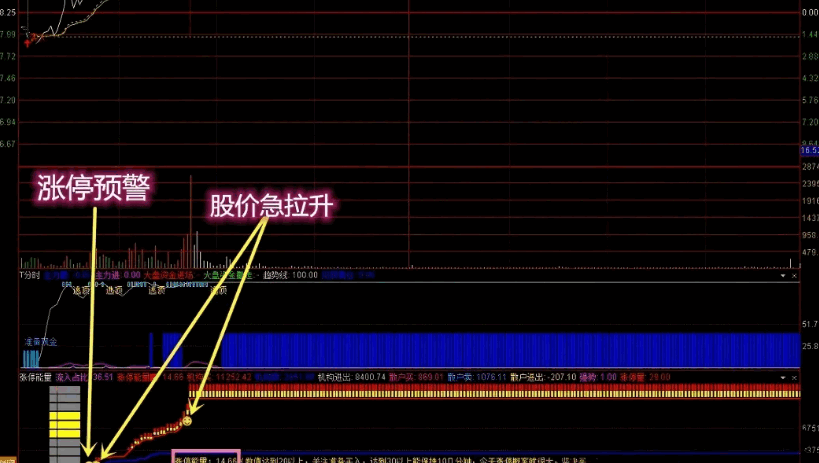
Task: Click the 6.67 price axis label
Action: 7,144
